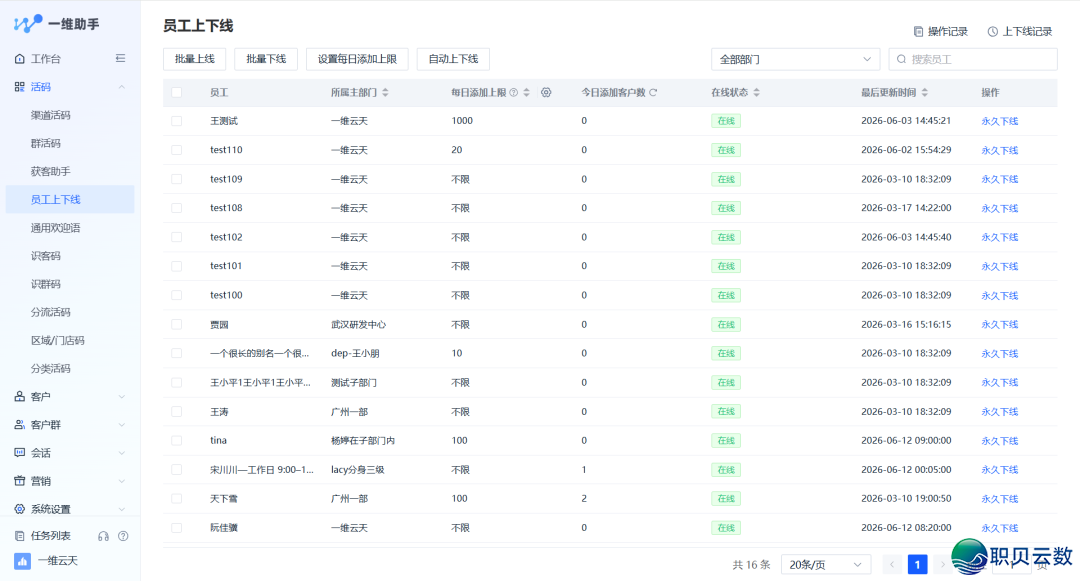Click the 自动上下线 button
This screenshot has width=1080, height=581.
453,59
